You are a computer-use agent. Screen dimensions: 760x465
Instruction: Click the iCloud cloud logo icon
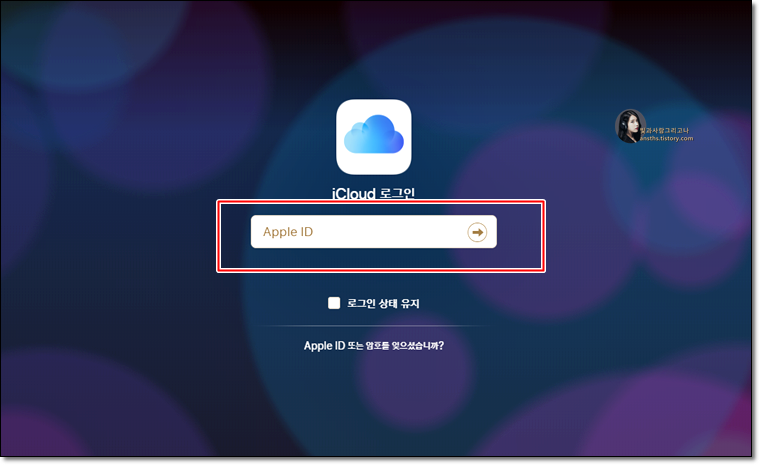[374, 137]
